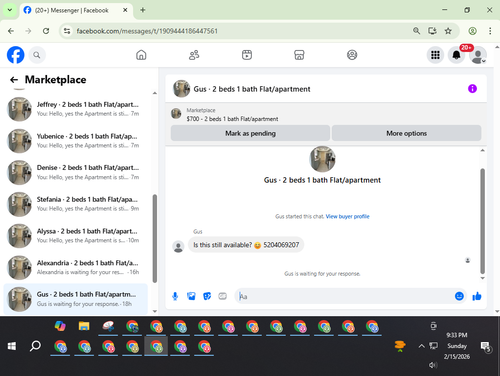
Task: Click the address bar URL
Action: 147,31
